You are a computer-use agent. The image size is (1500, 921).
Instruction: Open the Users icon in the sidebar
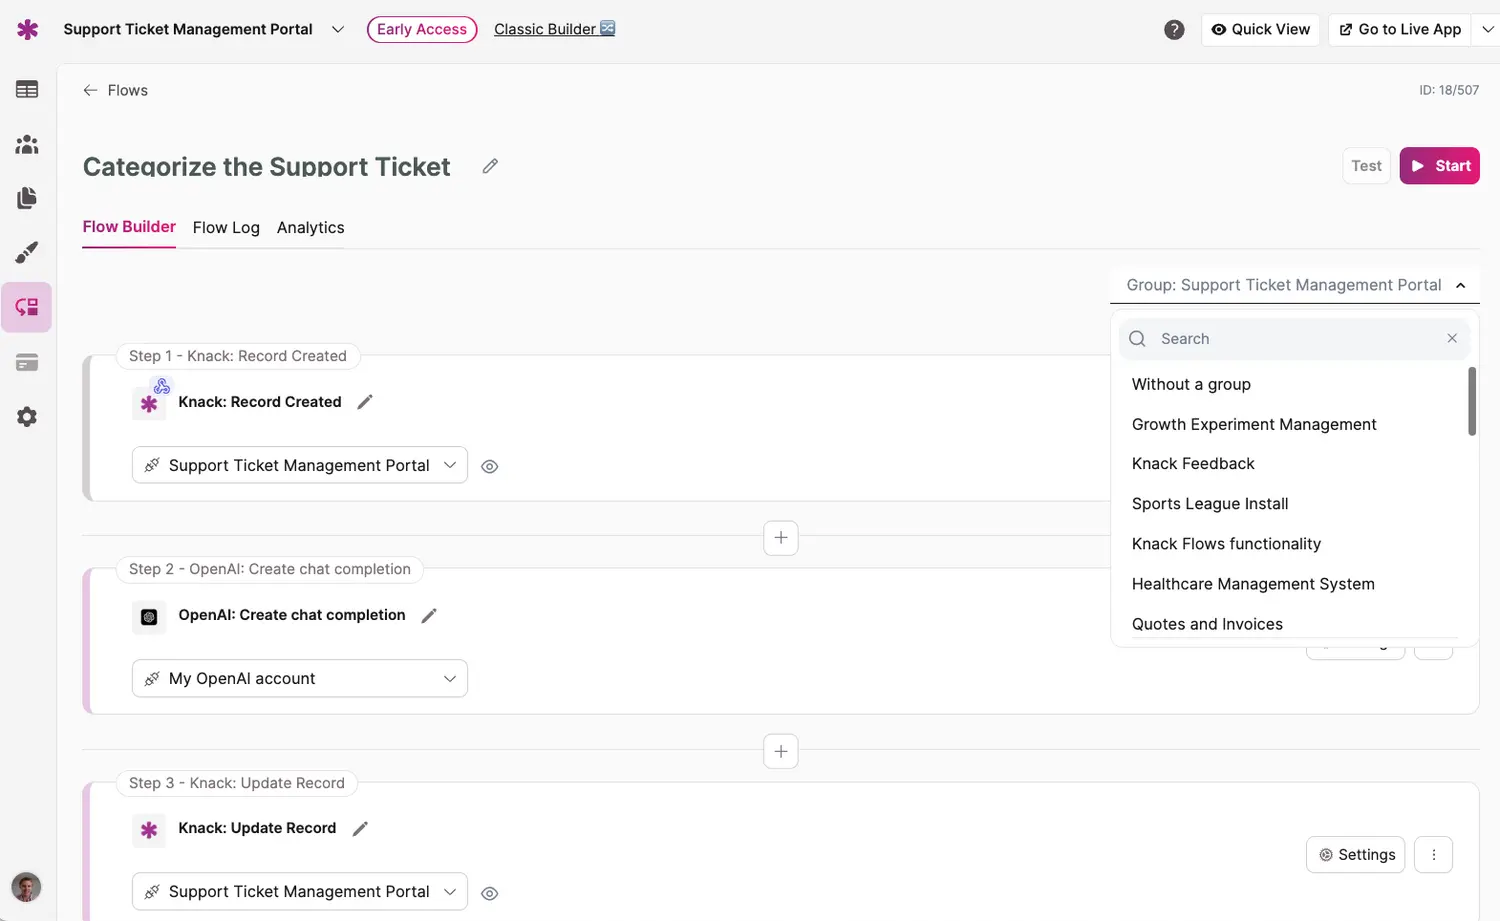coord(27,145)
